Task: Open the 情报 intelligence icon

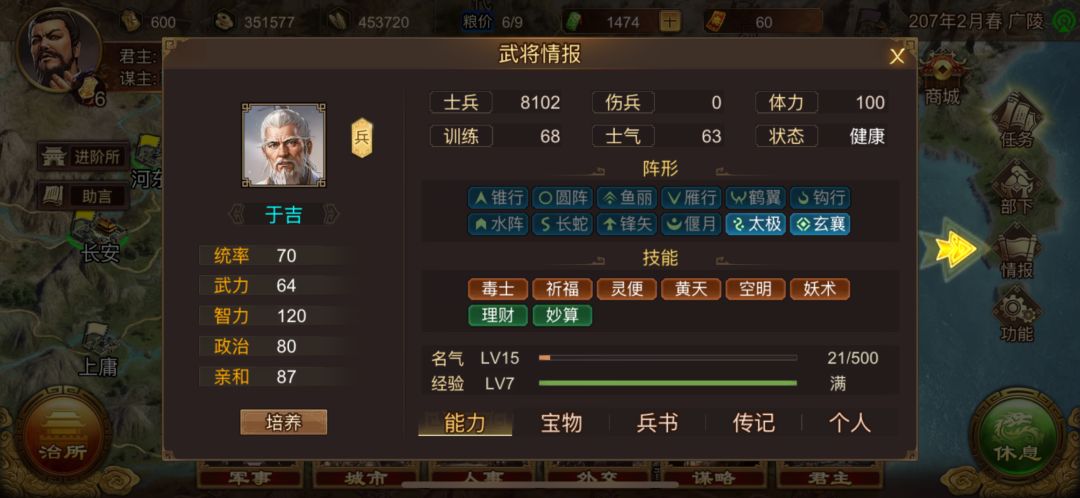Action: pyautogui.click(x=1017, y=251)
